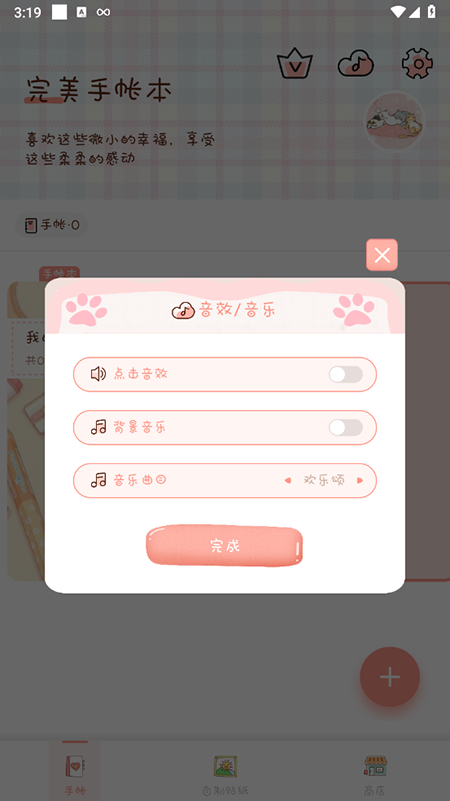This screenshot has height=801, width=450.
Task: Close the sound dialog with X
Action: (382, 255)
